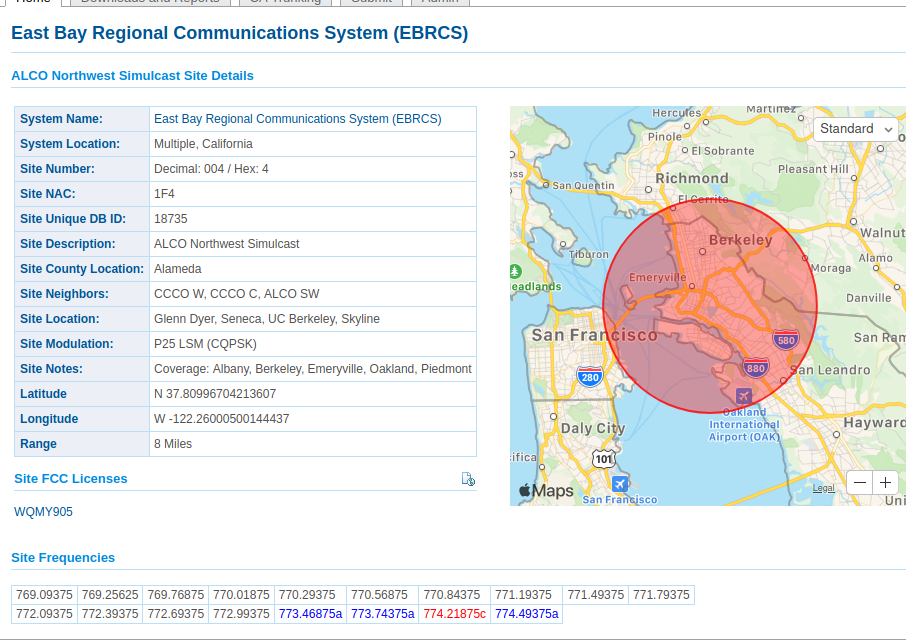Select Oakland Airport plane icon on map
The height and width of the screenshot is (644, 906).
point(744,396)
